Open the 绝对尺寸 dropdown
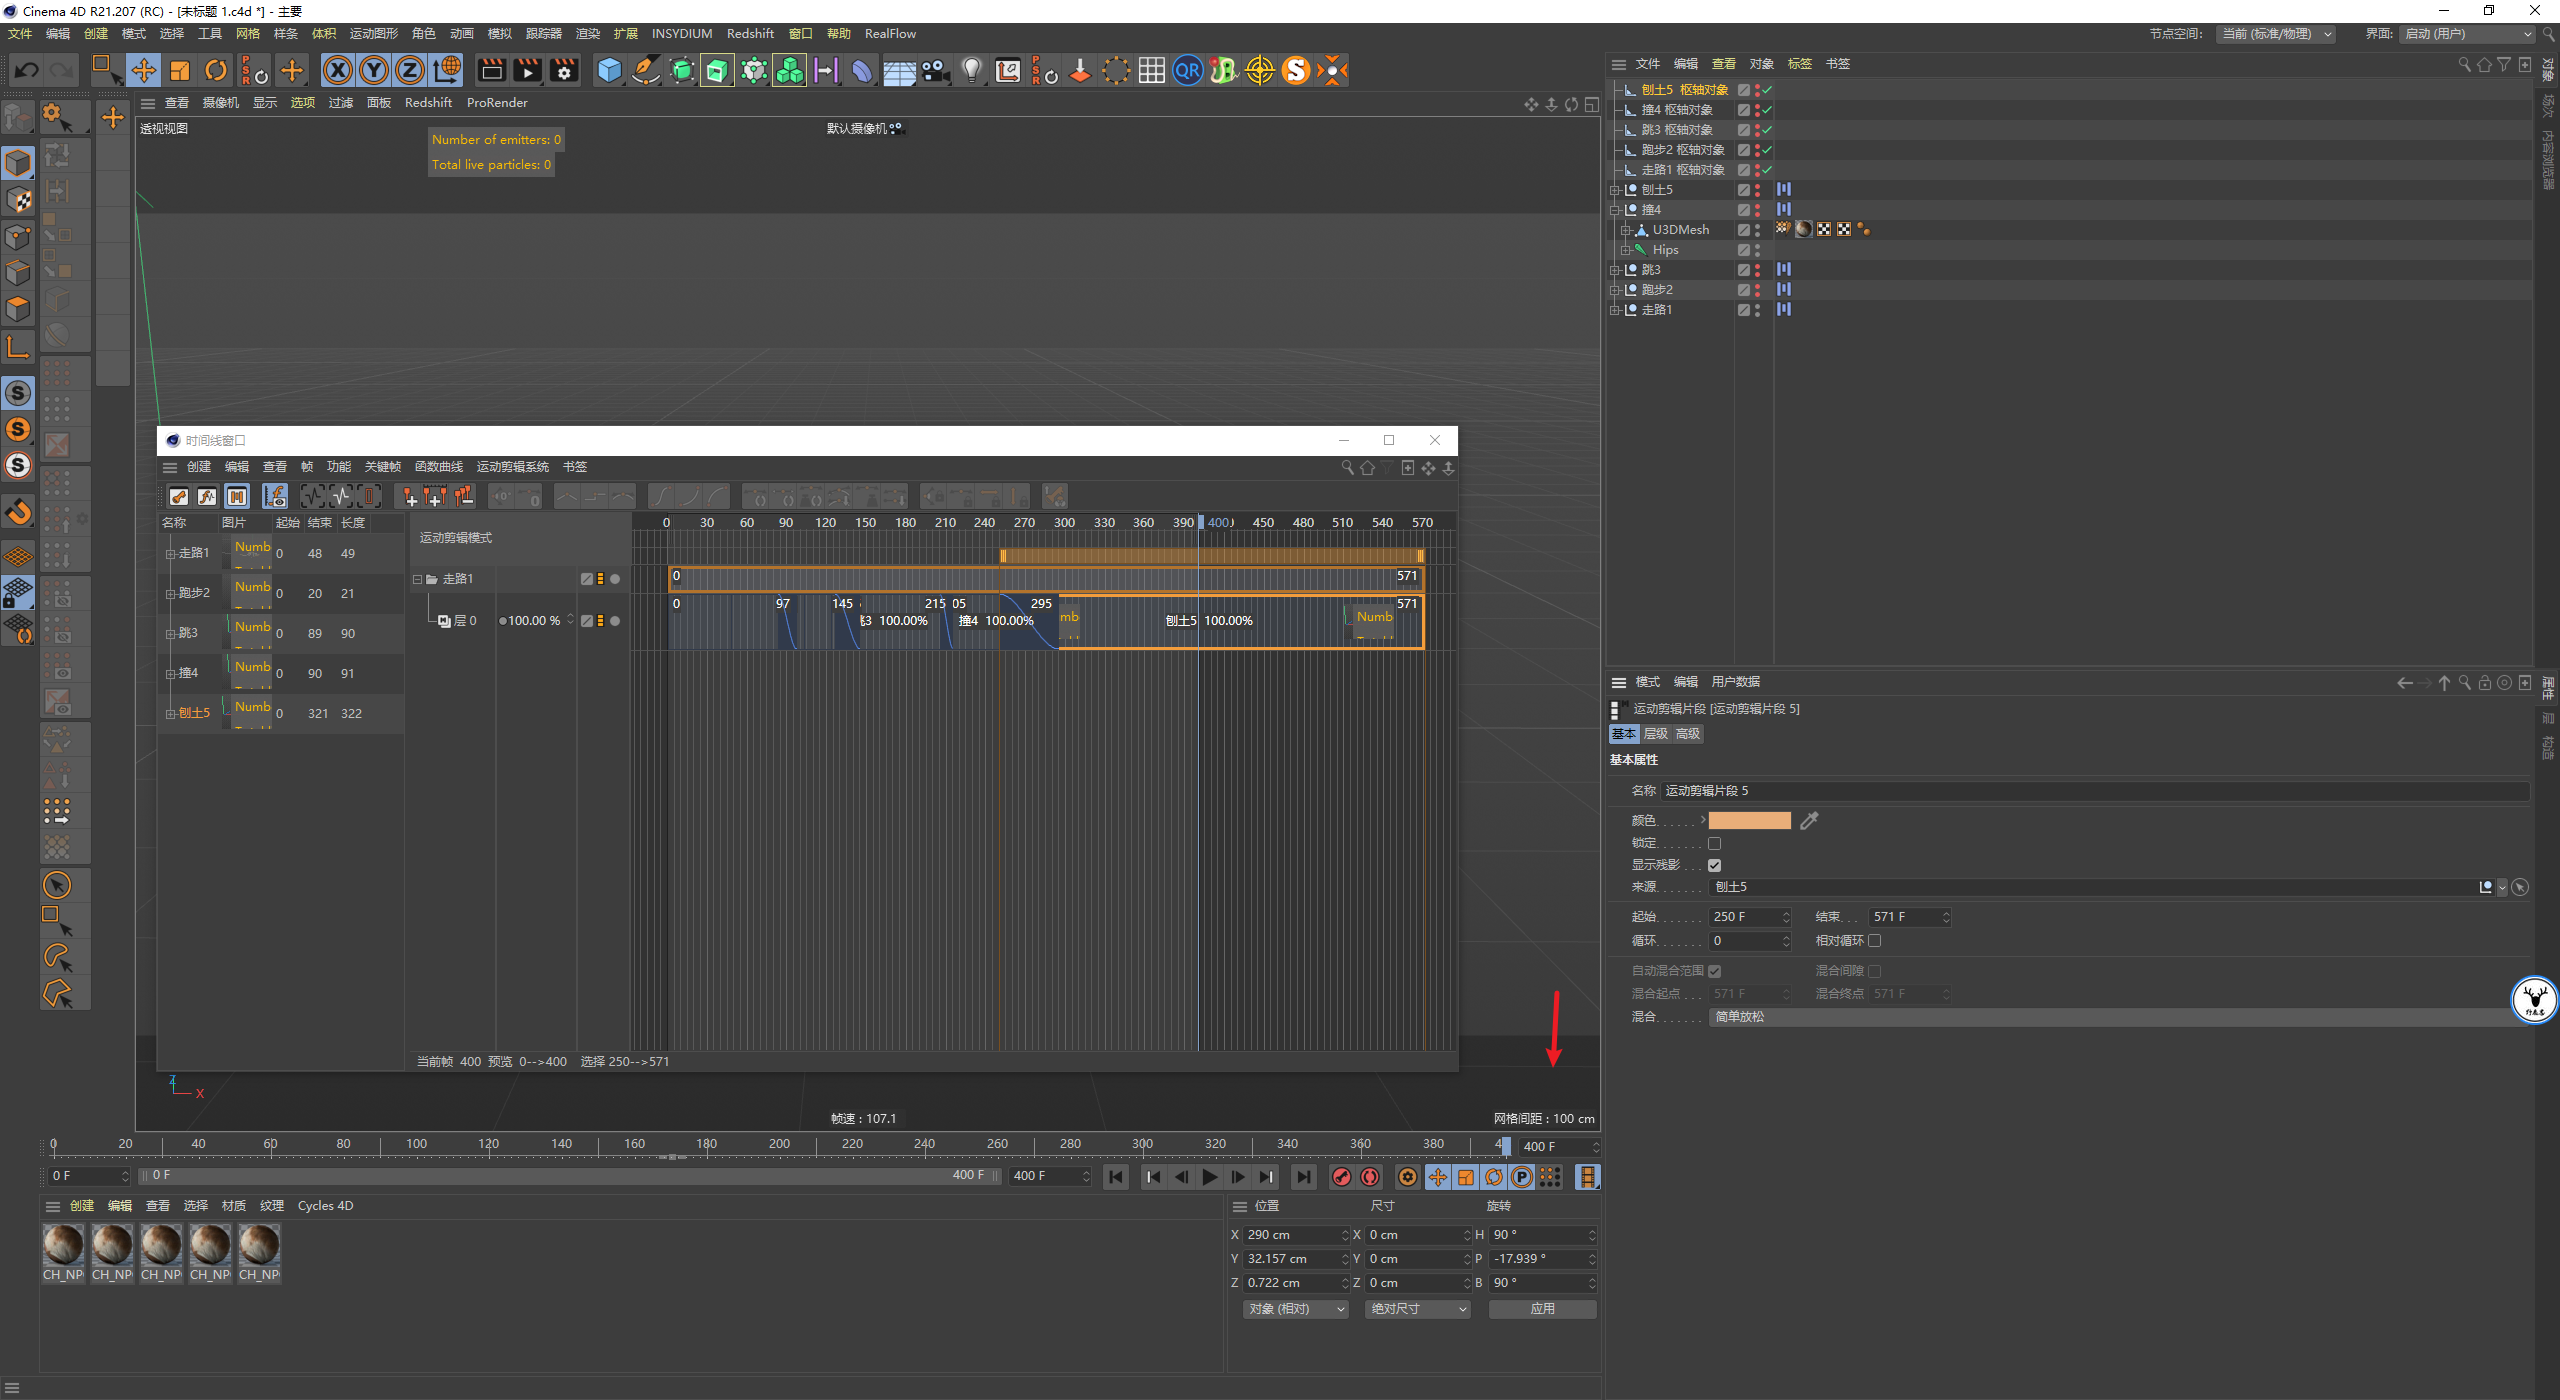The width and height of the screenshot is (2560, 1400). (x=1417, y=1309)
